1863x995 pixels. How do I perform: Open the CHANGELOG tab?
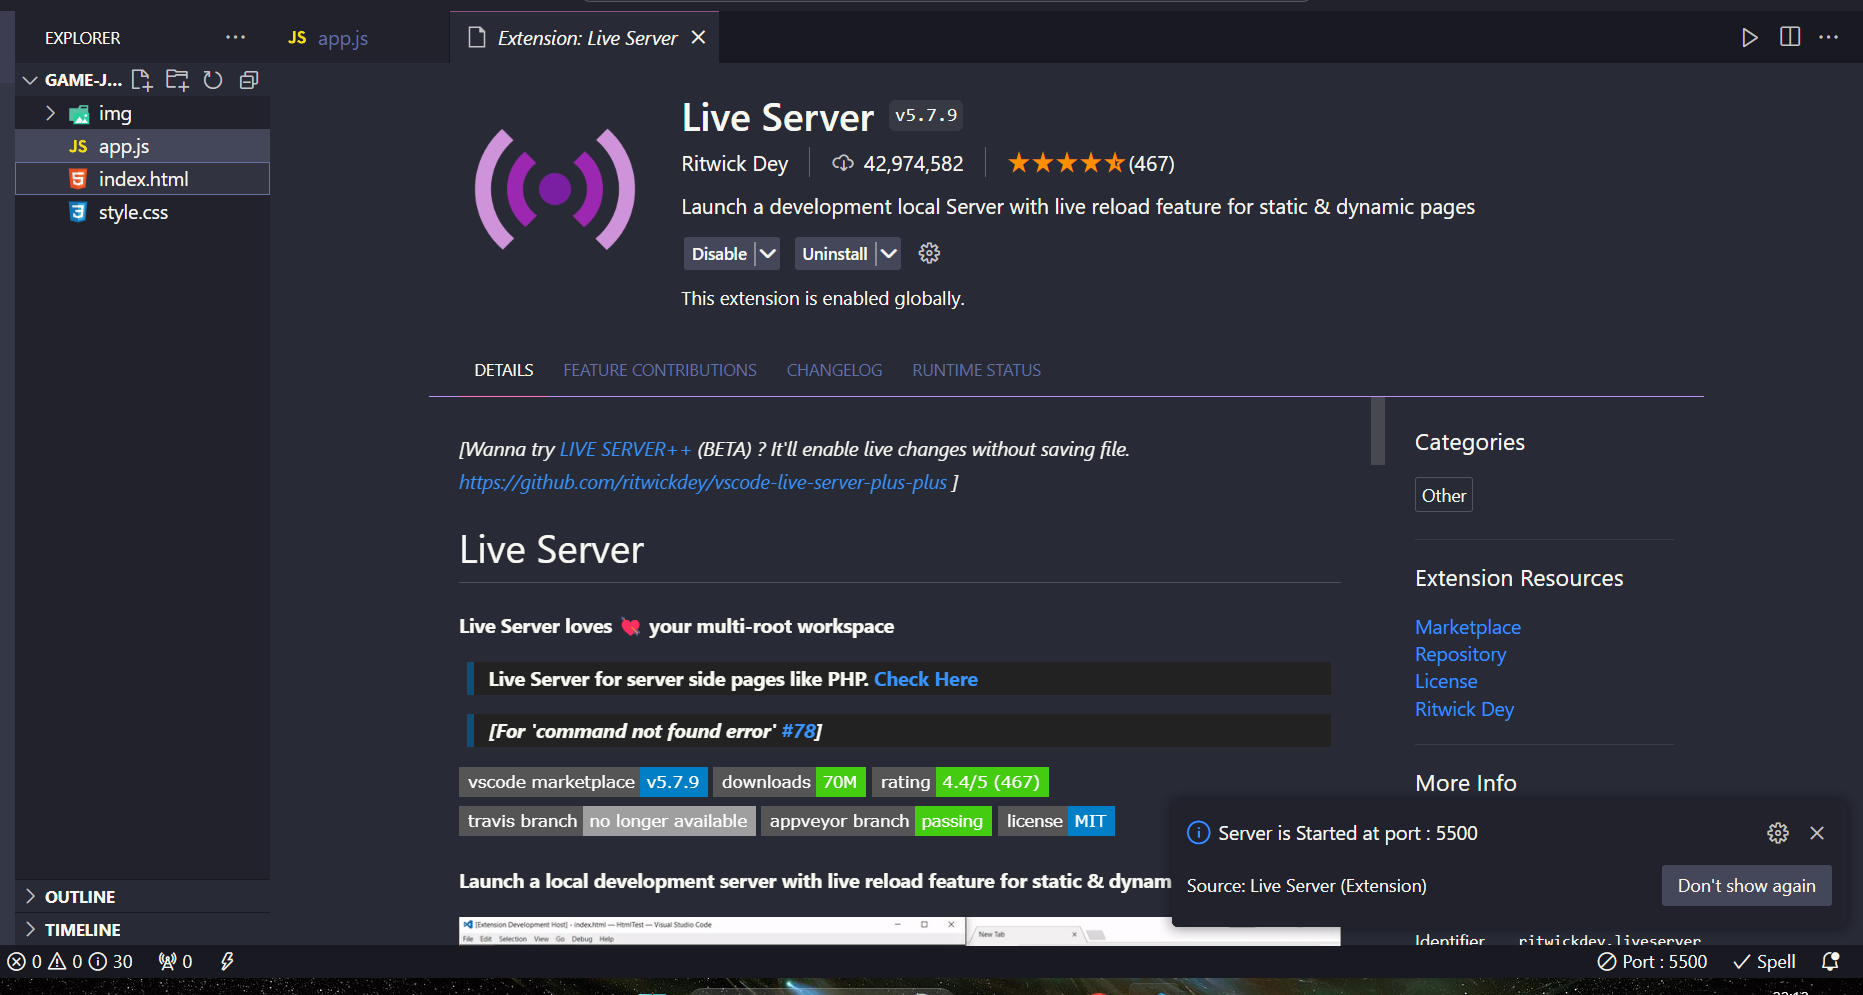(834, 370)
